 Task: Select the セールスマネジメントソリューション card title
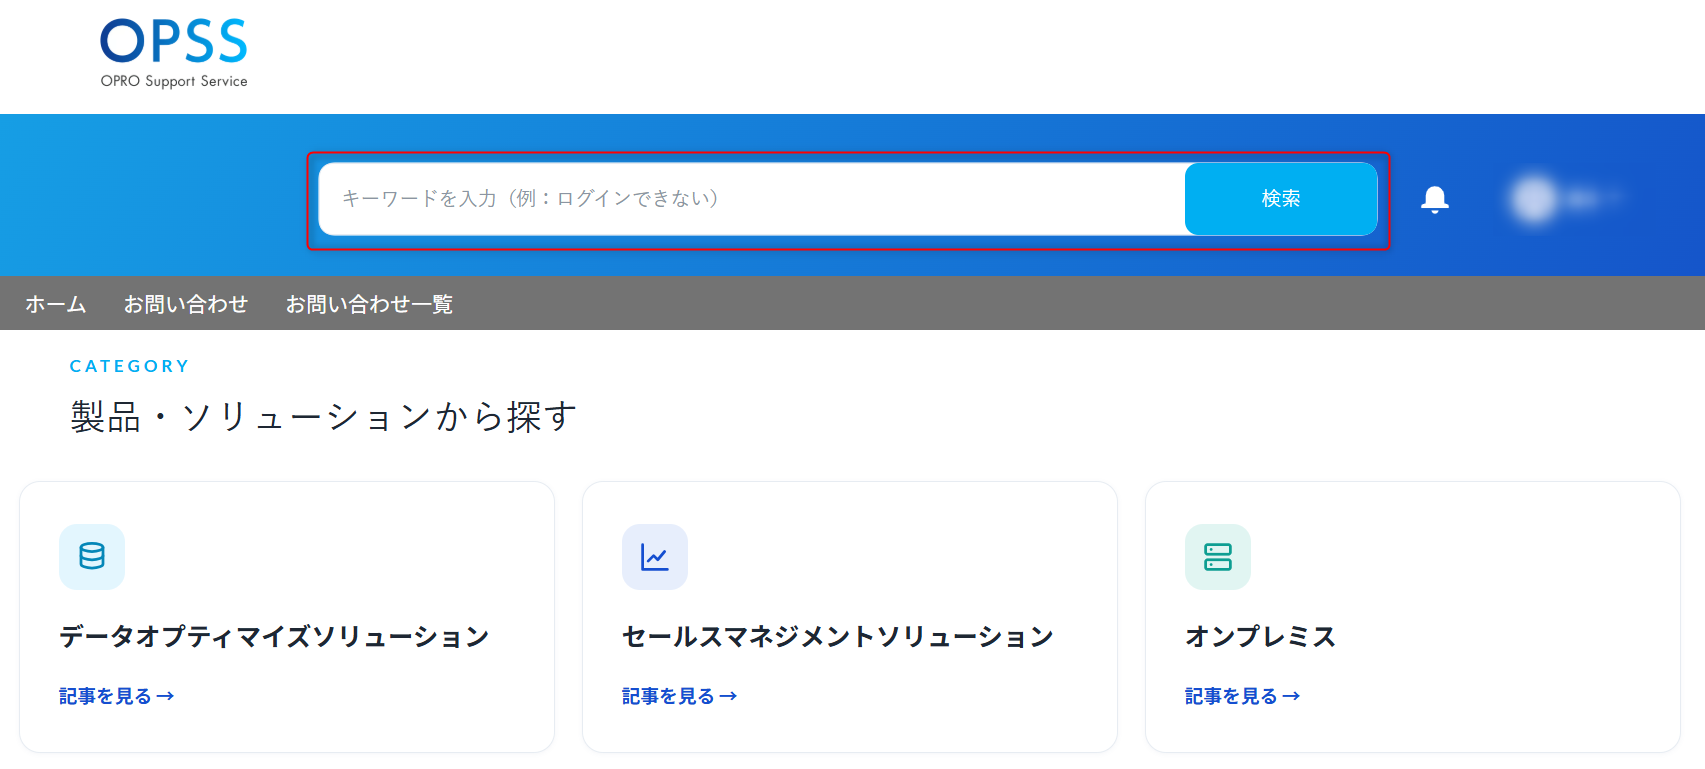point(838,637)
